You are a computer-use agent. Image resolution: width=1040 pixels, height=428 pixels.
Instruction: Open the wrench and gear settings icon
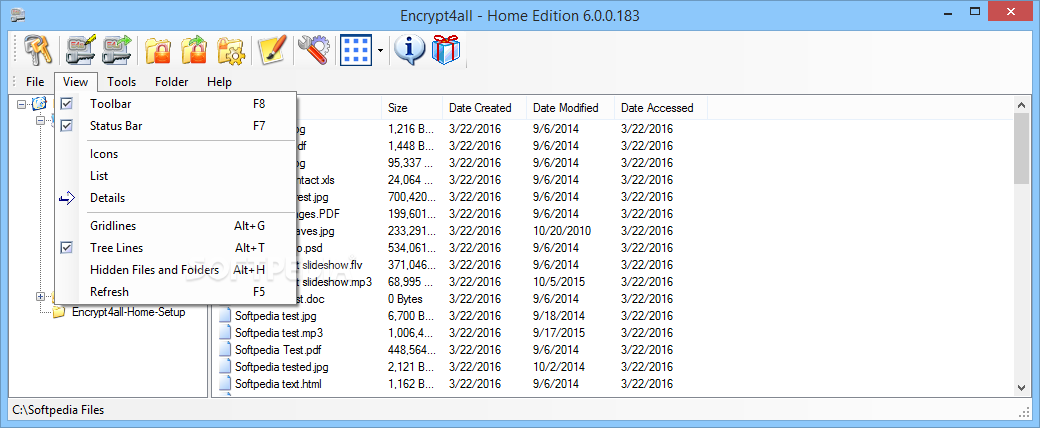[312, 50]
